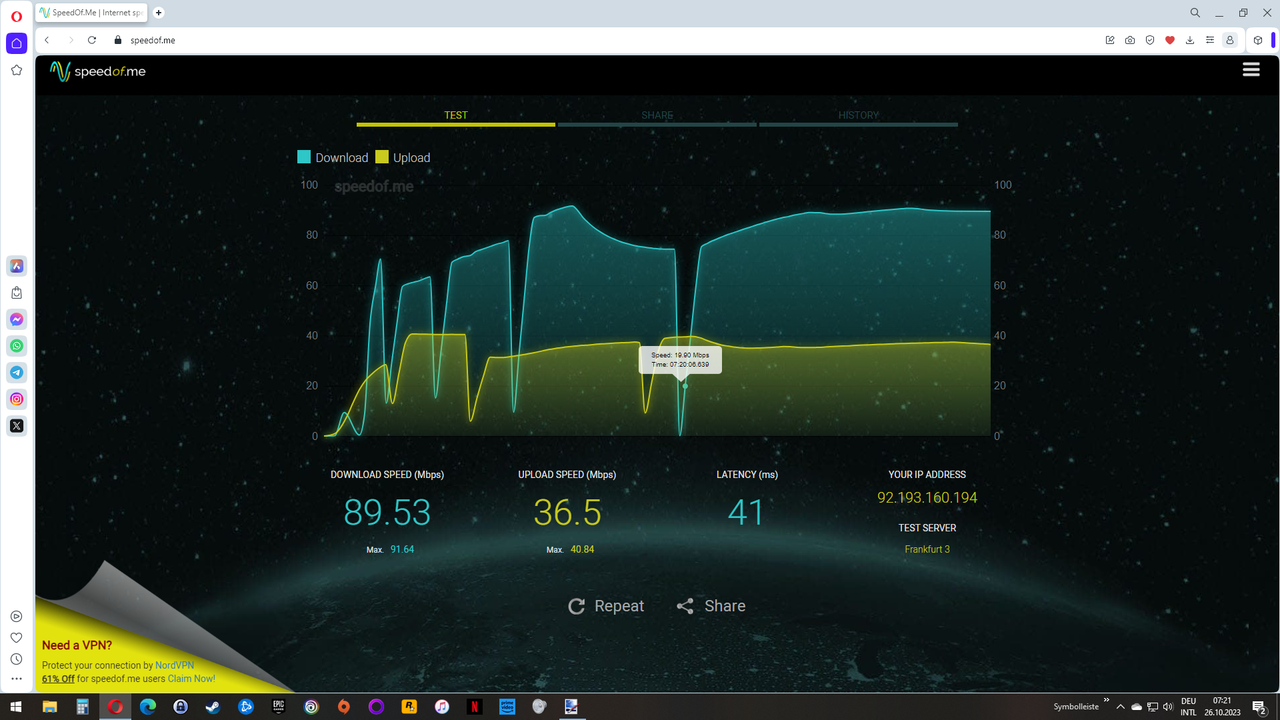1280x720 pixels.
Task: Open the ad blocker shield icon
Action: click(x=1150, y=40)
